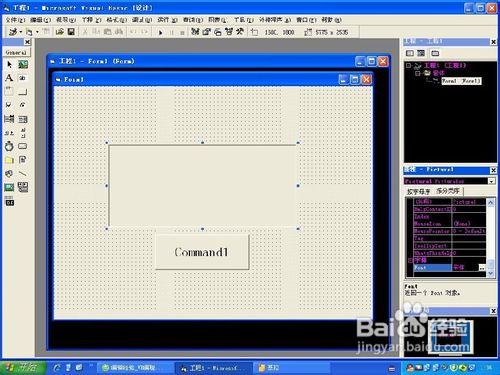
Task: Select the PictureBox tool in toolbox
Action: (x=23, y=64)
